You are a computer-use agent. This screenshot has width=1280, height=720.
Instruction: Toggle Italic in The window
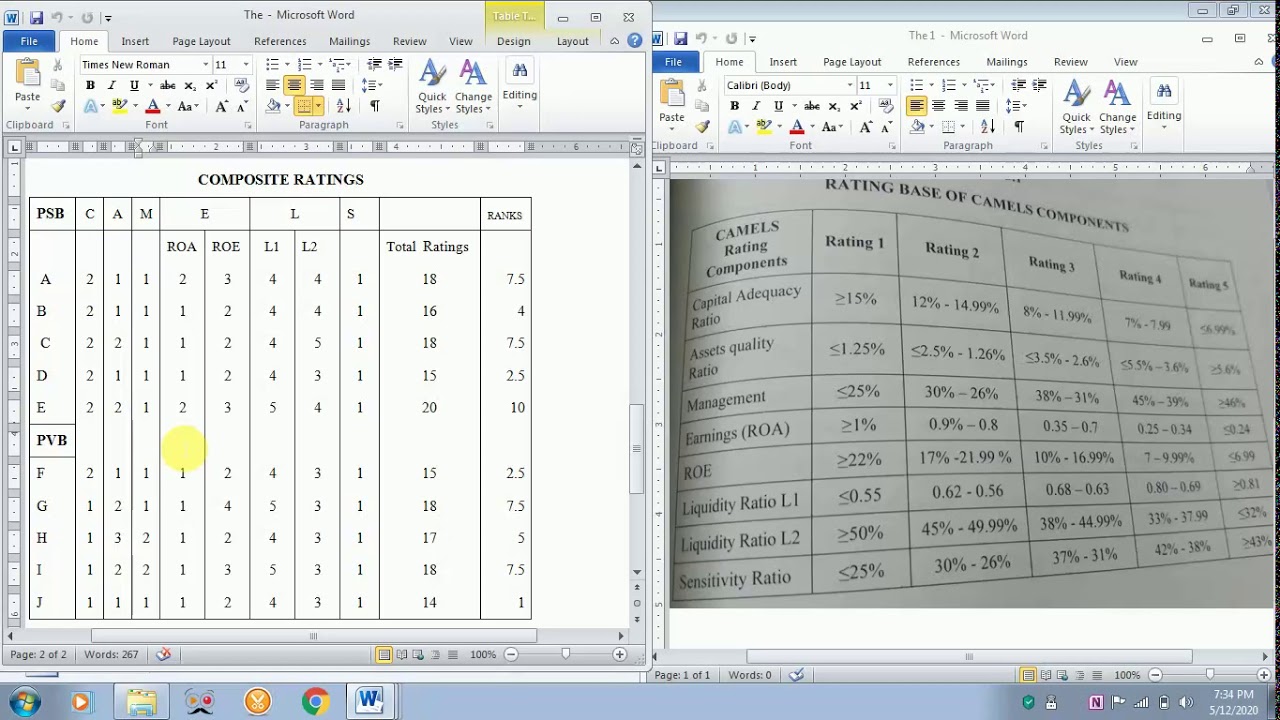(x=112, y=85)
